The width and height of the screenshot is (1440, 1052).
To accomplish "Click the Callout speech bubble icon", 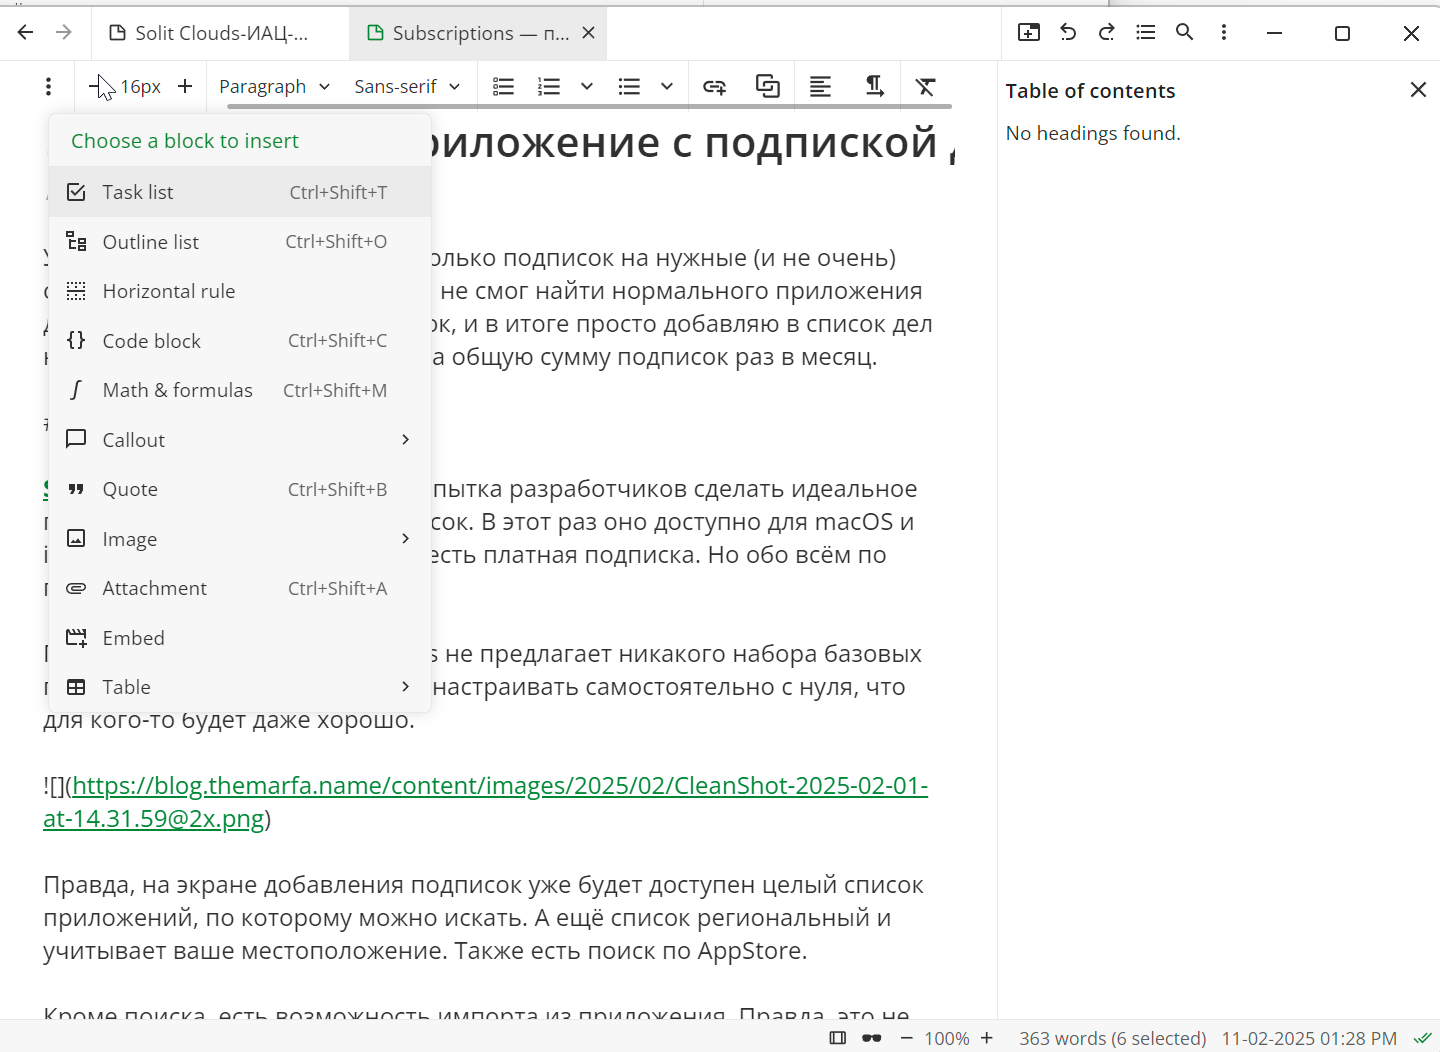I will (x=76, y=439).
